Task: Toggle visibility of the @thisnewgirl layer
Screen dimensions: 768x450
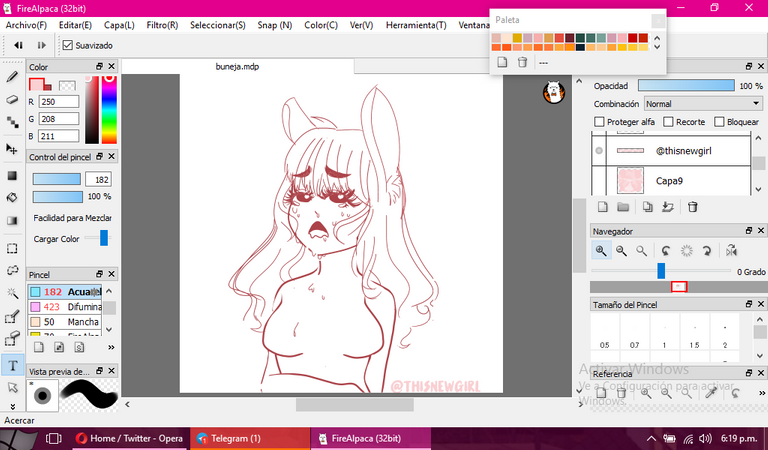Action: [x=599, y=151]
